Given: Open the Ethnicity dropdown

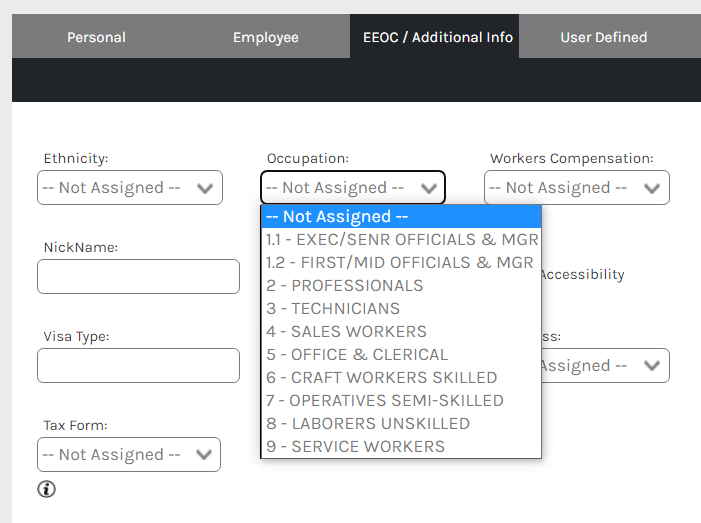Looking at the screenshot, I should pyautogui.click(x=130, y=188).
